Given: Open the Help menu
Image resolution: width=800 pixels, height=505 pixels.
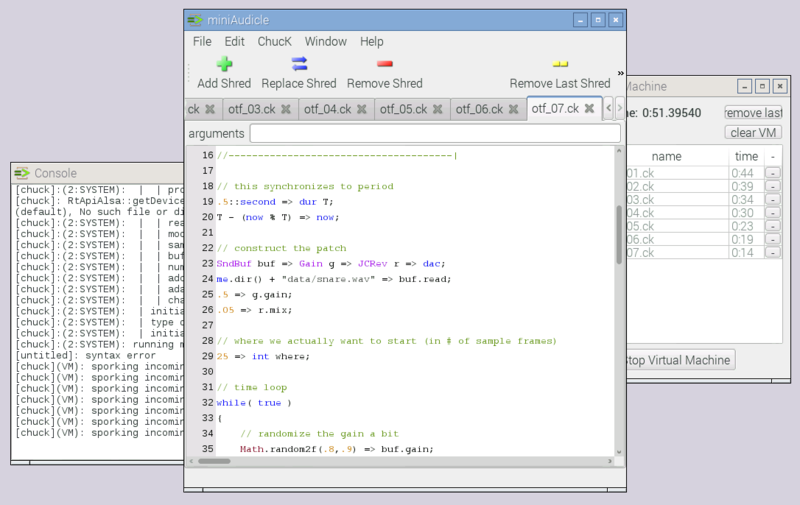Looking at the screenshot, I should coord(371,42).
